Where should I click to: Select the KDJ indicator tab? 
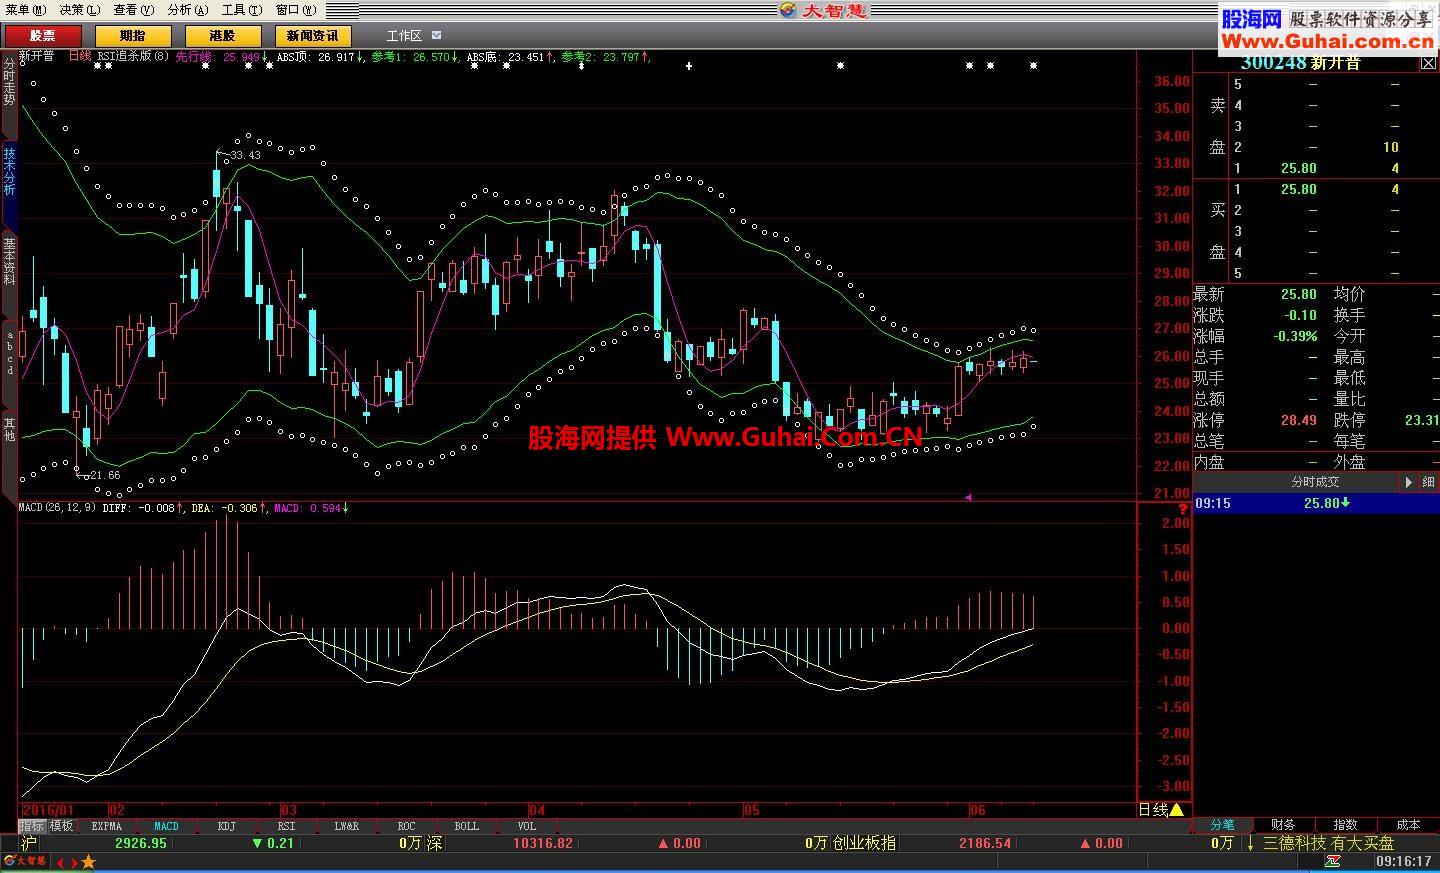(x=226, y=826)
